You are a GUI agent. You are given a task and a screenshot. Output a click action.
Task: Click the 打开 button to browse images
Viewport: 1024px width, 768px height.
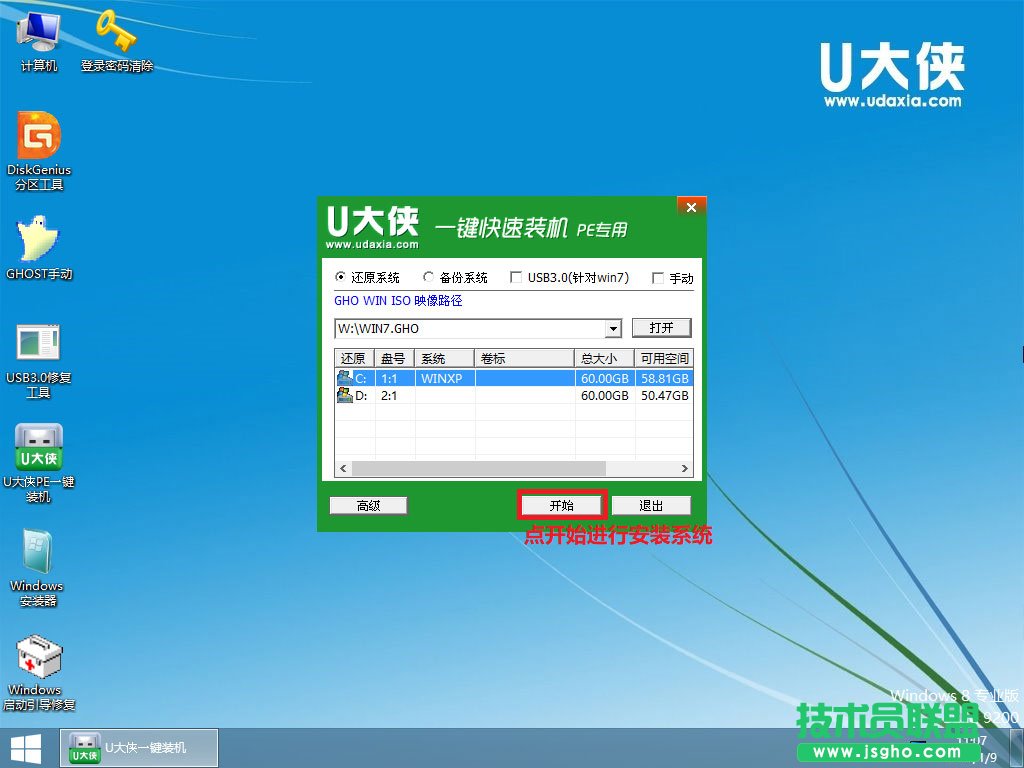click(x=662, y=328)
